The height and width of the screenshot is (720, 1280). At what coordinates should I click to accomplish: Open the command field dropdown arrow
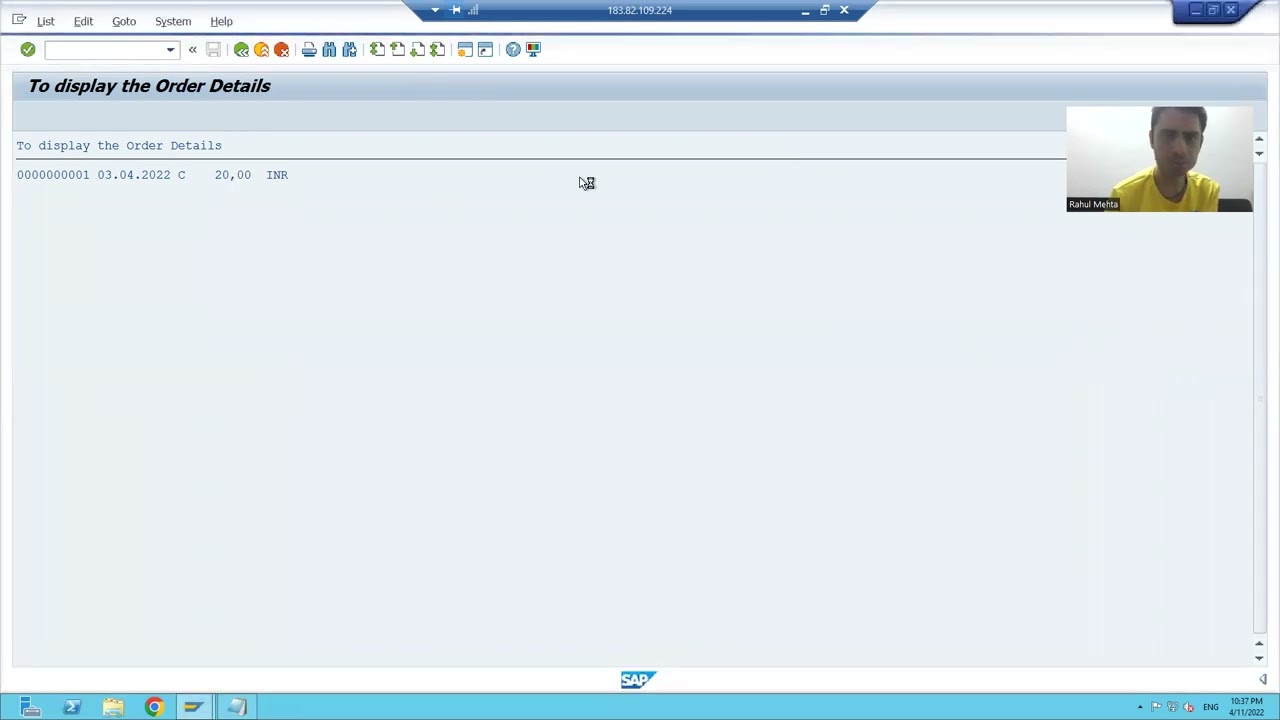pyautogui.click(x=170, y=49)
